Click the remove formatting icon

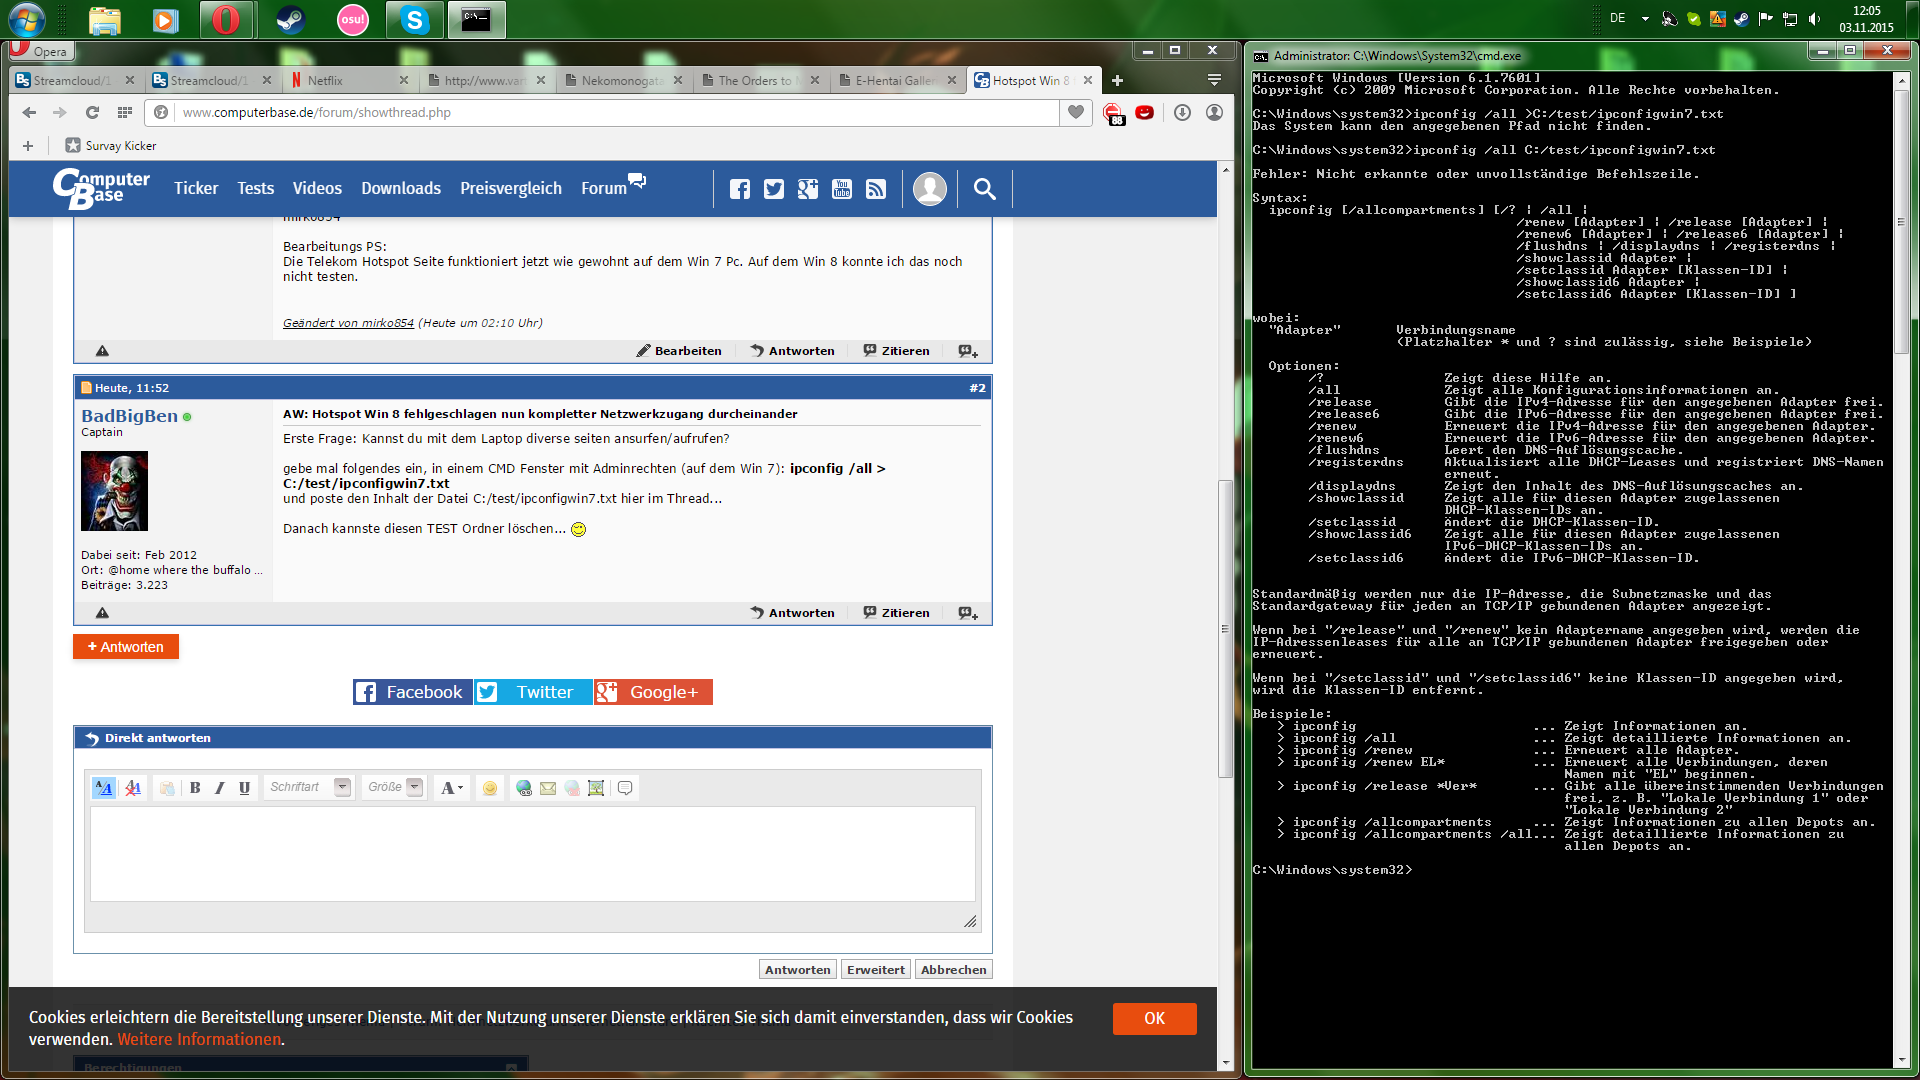point(133,788)
